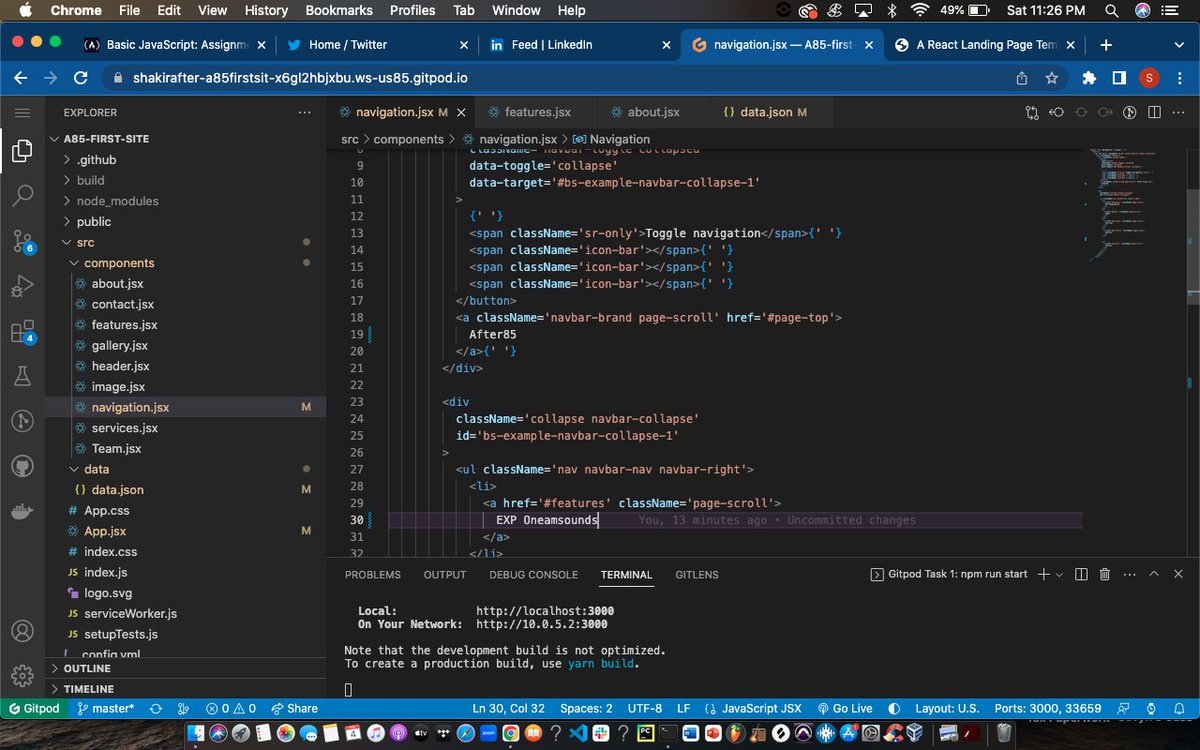Open App.jsx in the explorer
Viewport: 1200px width, 750px height.
pyautogui.click(x=105, y=531)
